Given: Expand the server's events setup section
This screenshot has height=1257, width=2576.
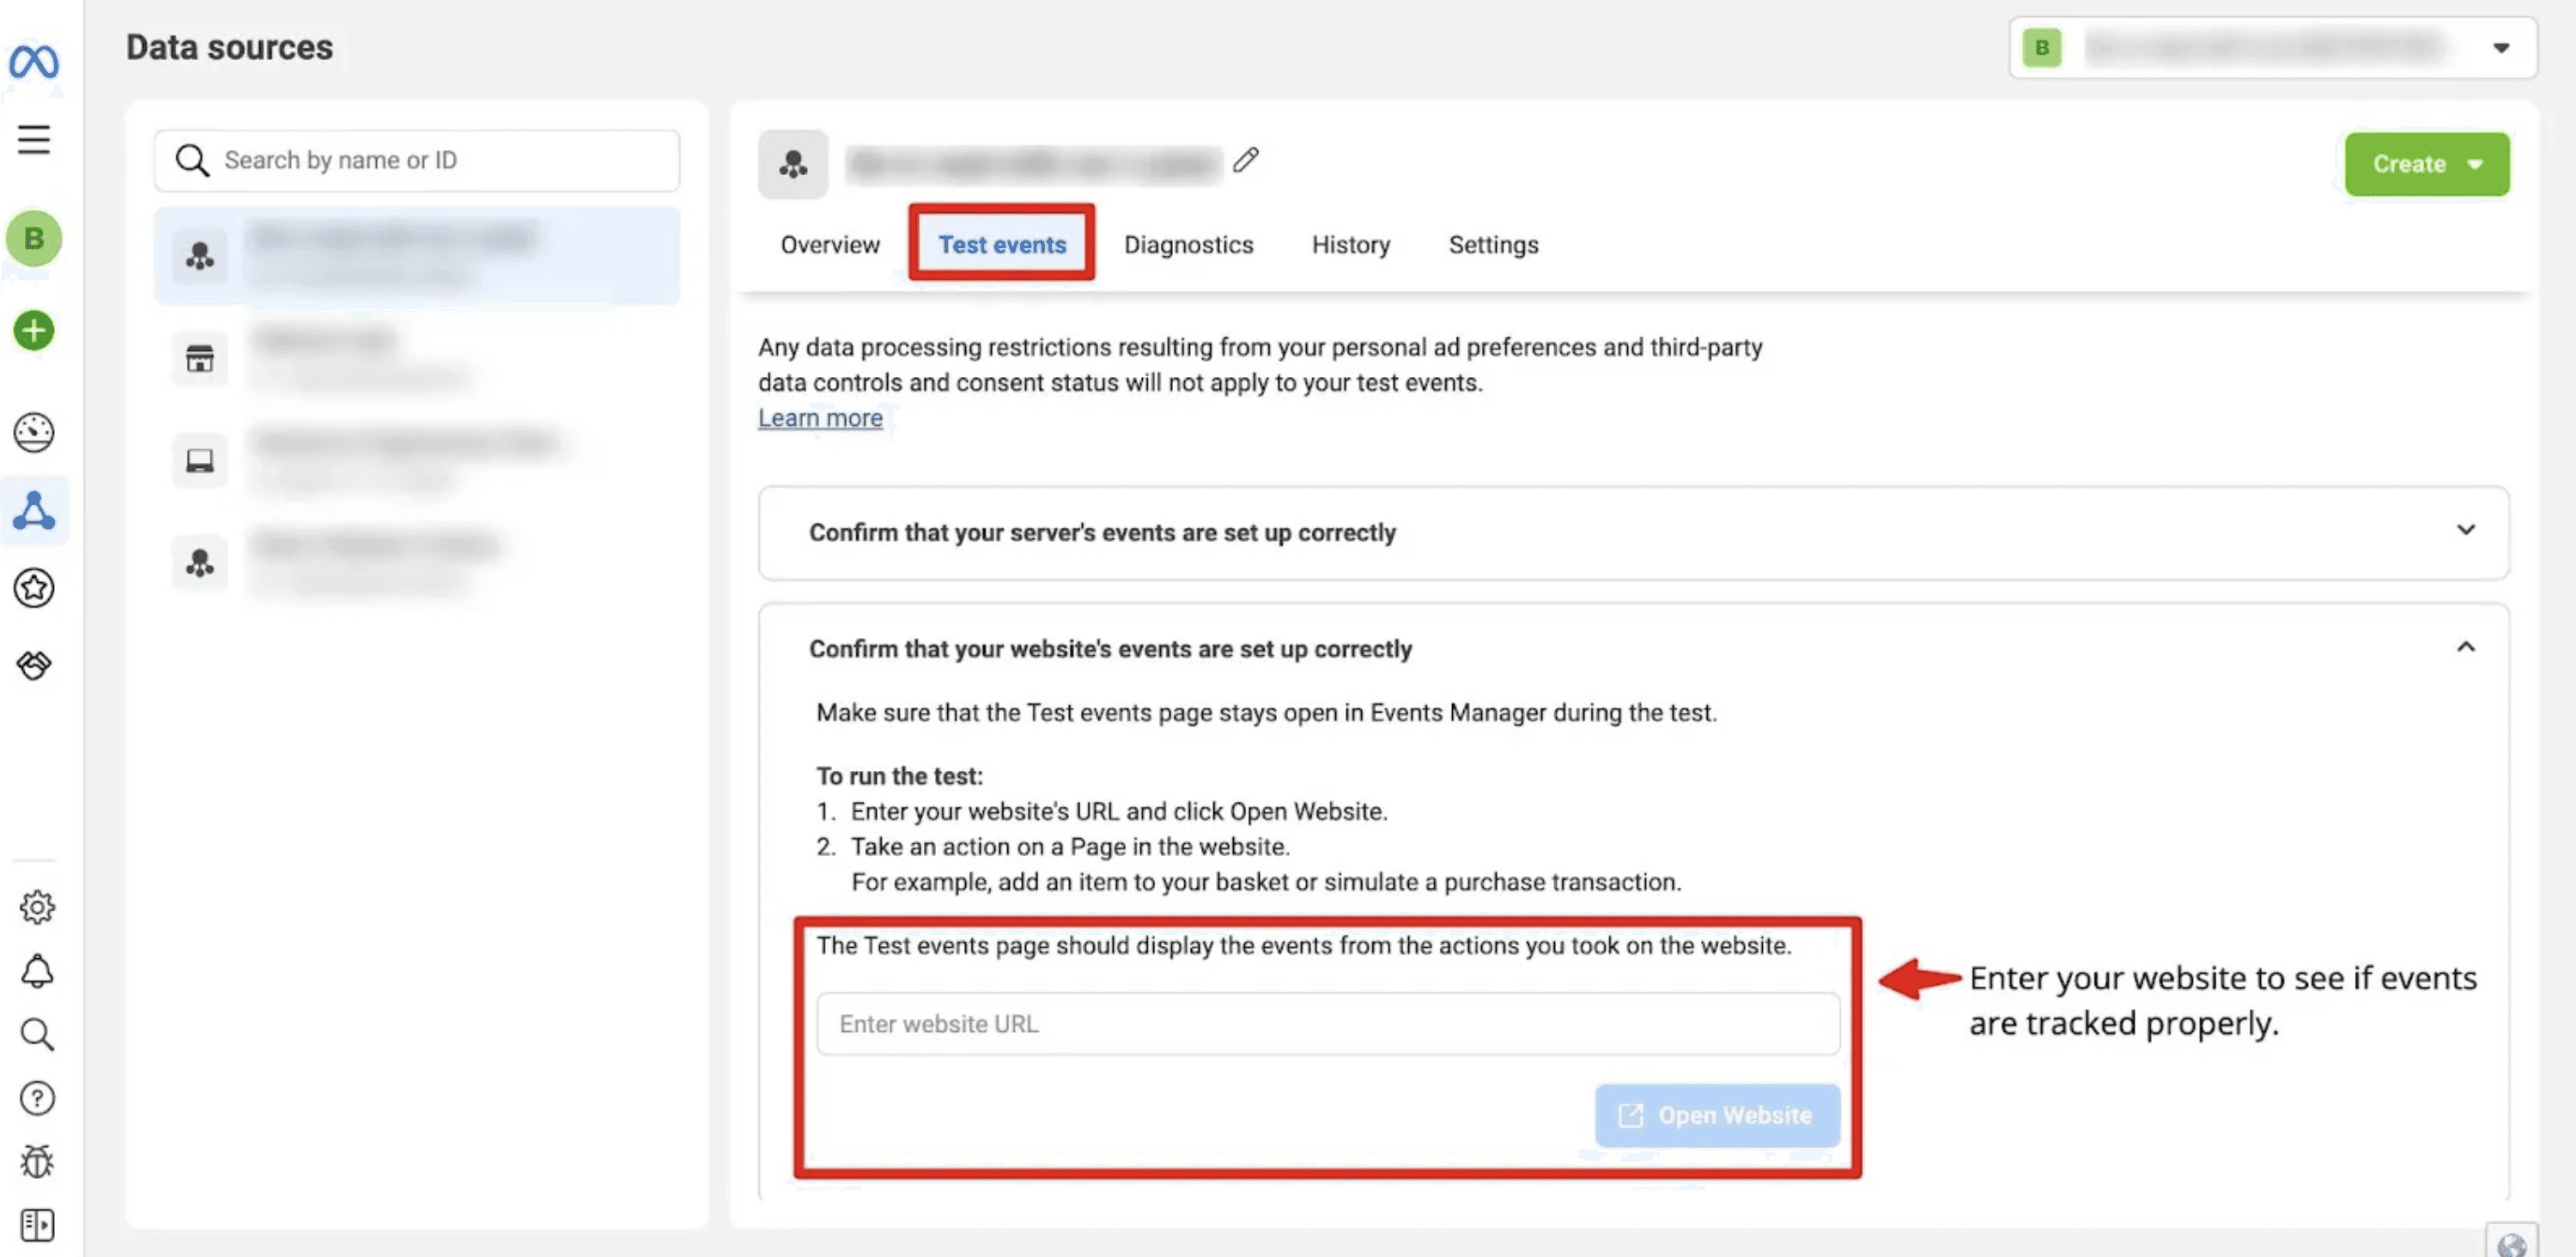Looking at the screenshot, I should pyautogui.click(x=2465, y=530).
